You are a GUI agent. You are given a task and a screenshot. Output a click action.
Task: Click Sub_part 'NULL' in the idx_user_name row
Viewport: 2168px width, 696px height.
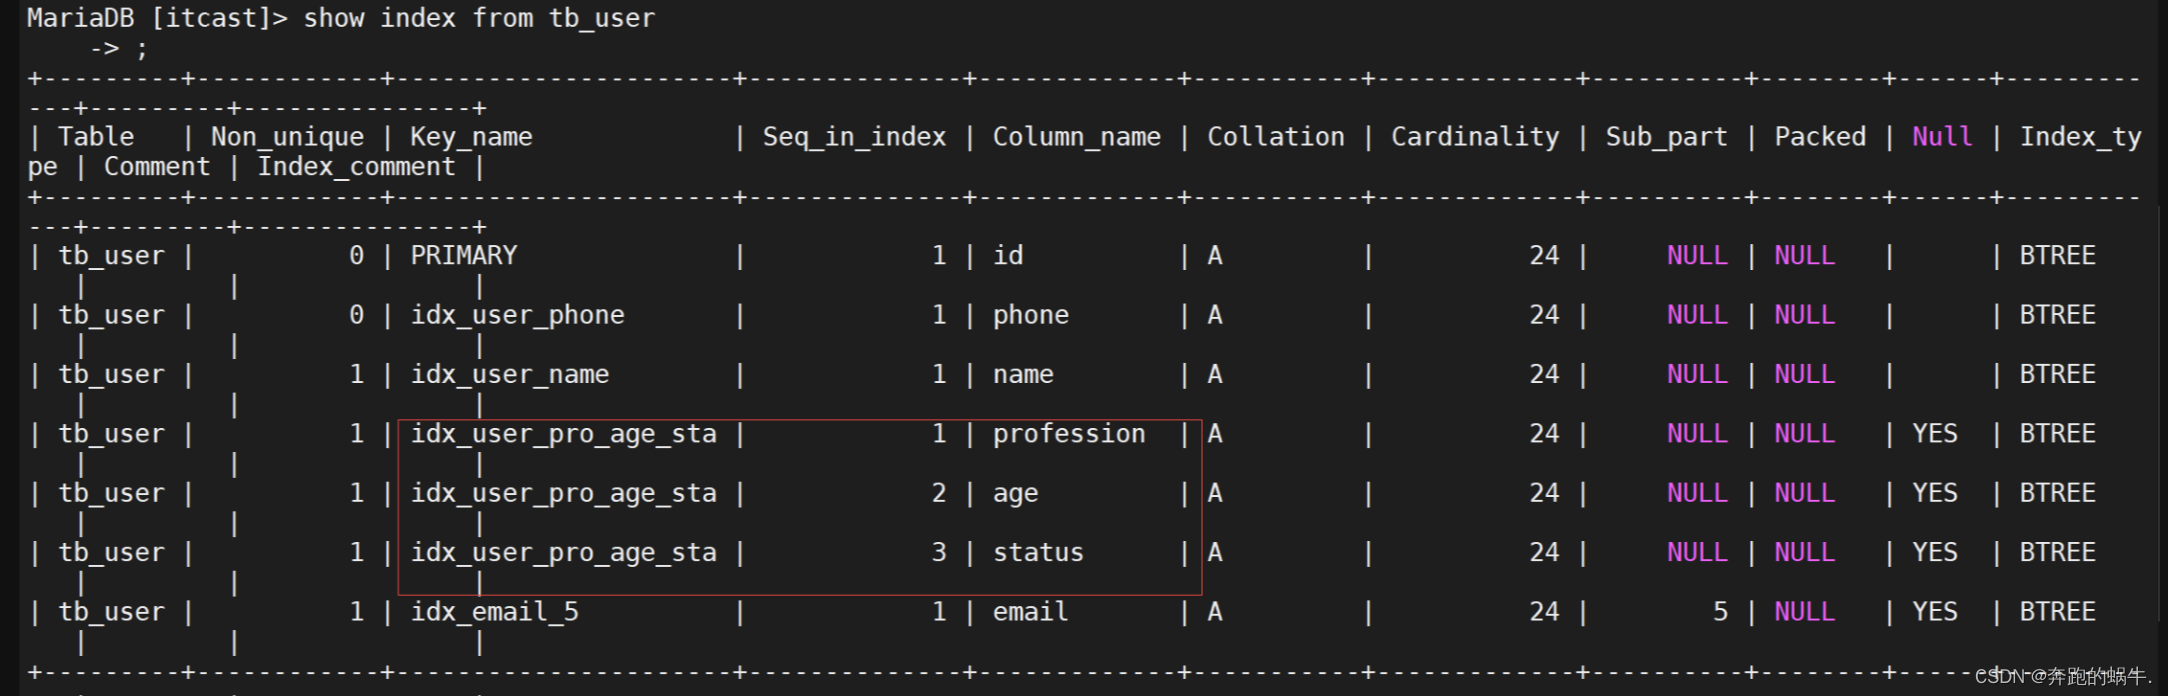pyautogui.click(x=1697, y=375)
